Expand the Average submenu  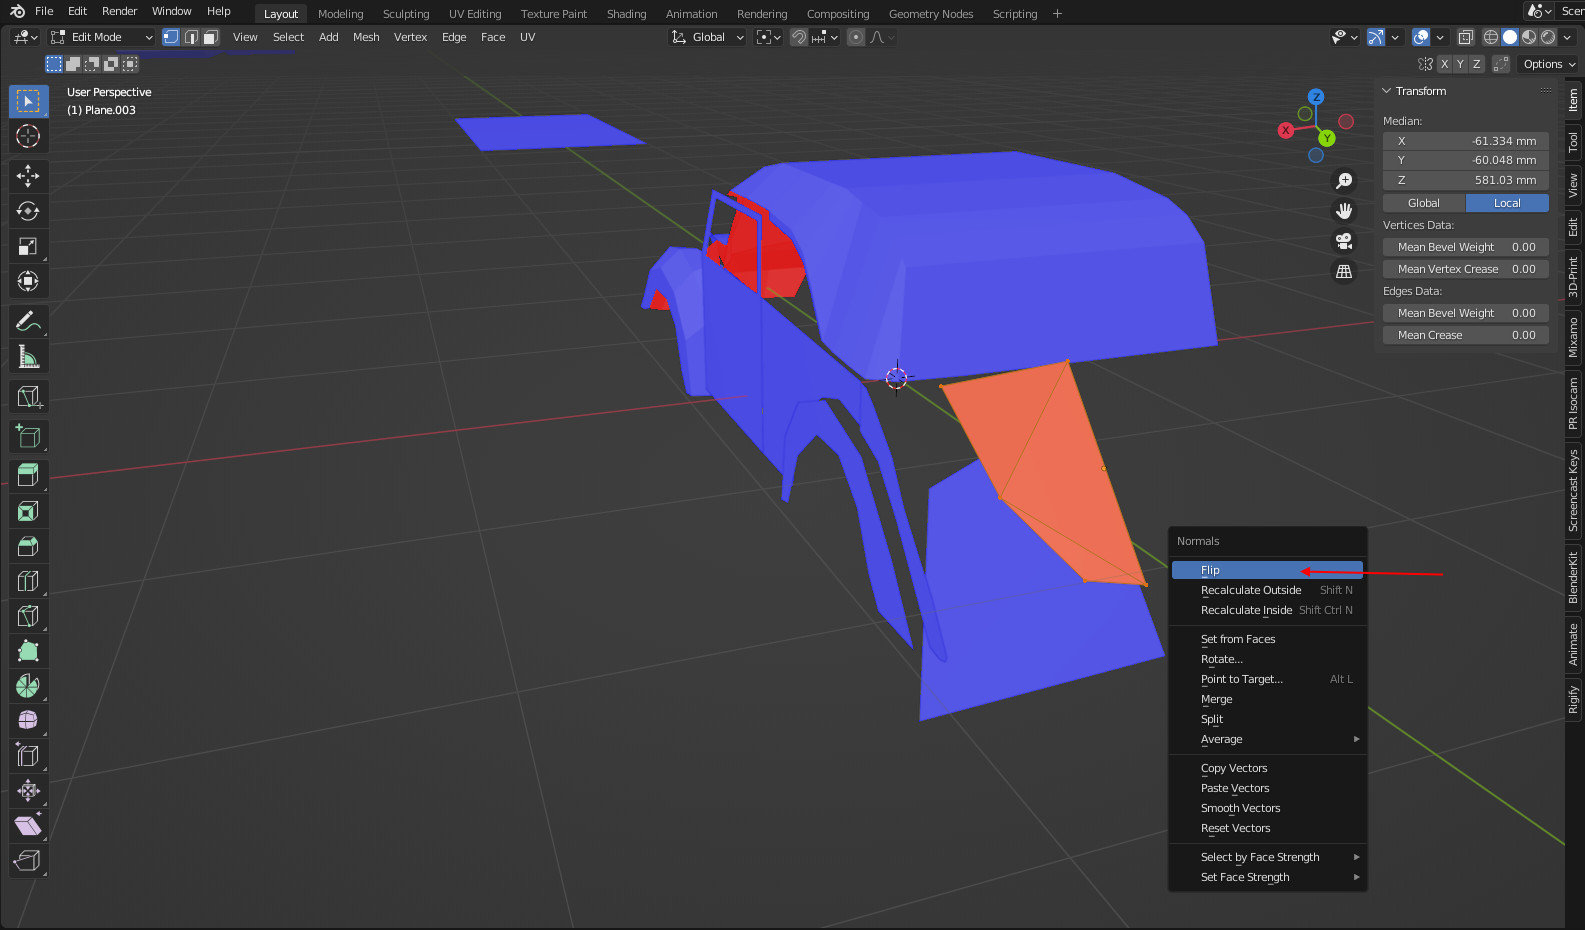pyautogui.click(x=1267, y=740)
